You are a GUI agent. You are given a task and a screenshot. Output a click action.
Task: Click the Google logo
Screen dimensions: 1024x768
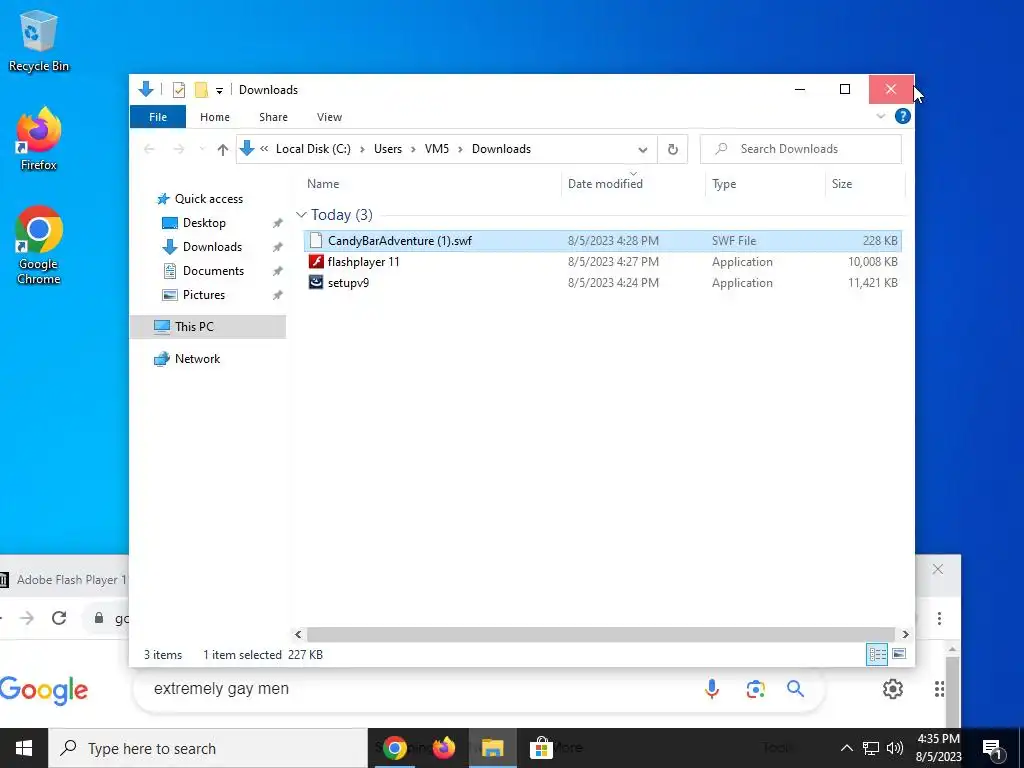click(x=44, y=690)
